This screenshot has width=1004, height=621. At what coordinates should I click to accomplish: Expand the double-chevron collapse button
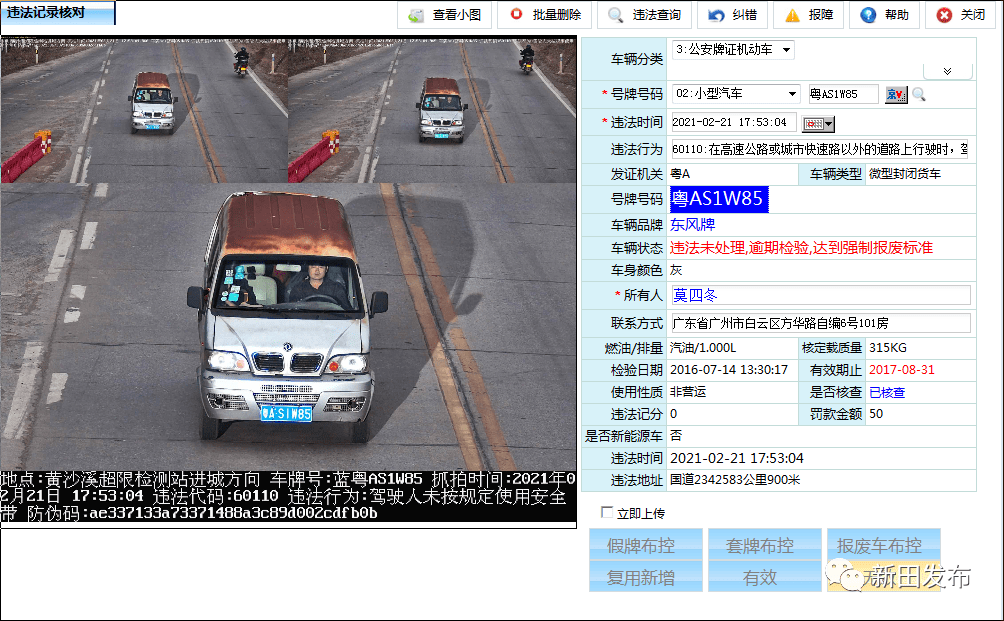click(947, 71)
